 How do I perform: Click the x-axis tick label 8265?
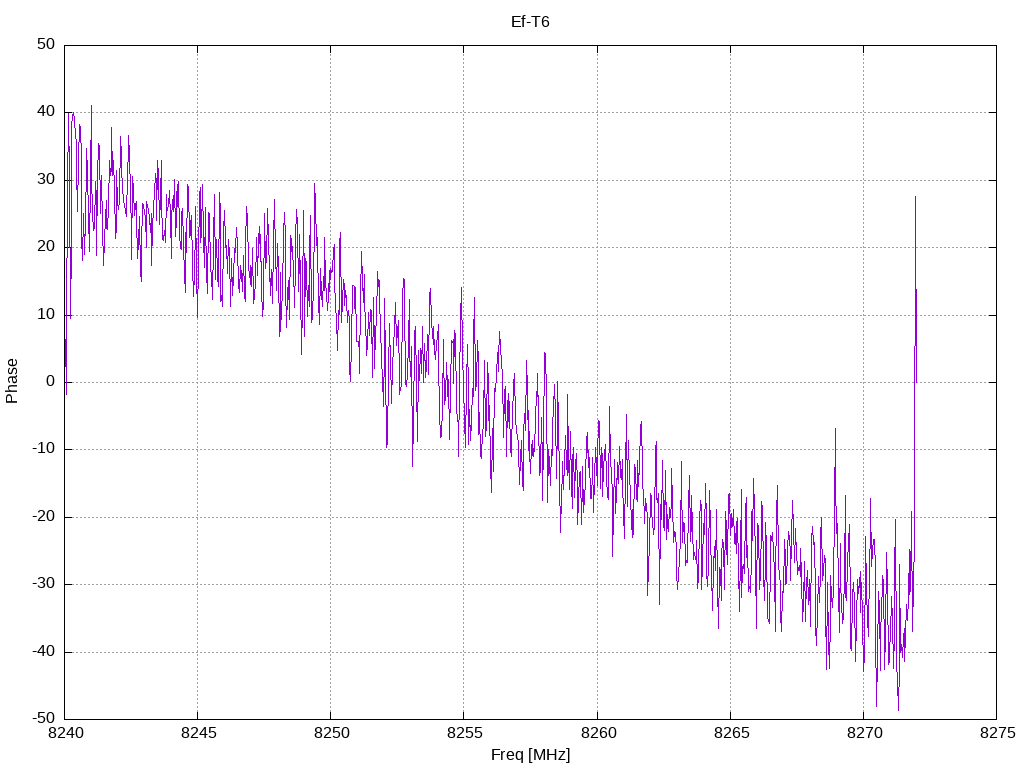[731, 733]
